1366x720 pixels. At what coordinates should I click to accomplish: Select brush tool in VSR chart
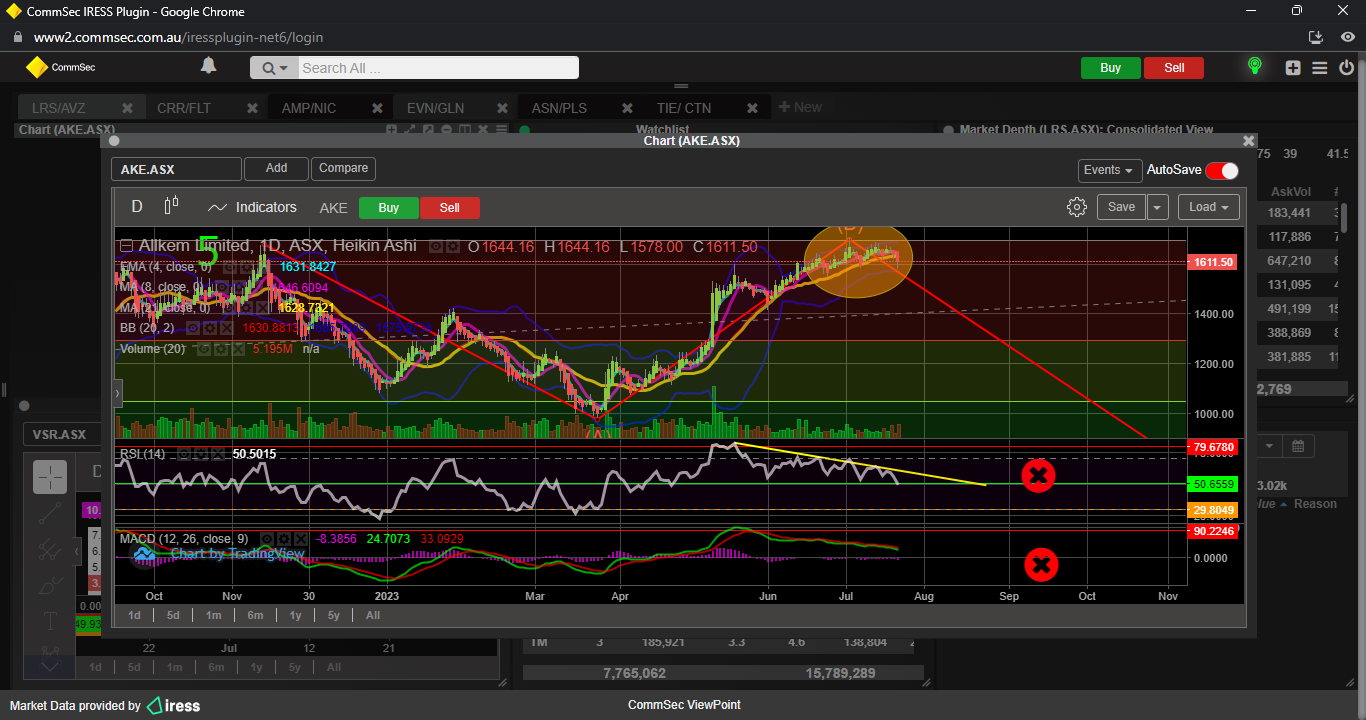pyautogui.click(x=50, y=586)
